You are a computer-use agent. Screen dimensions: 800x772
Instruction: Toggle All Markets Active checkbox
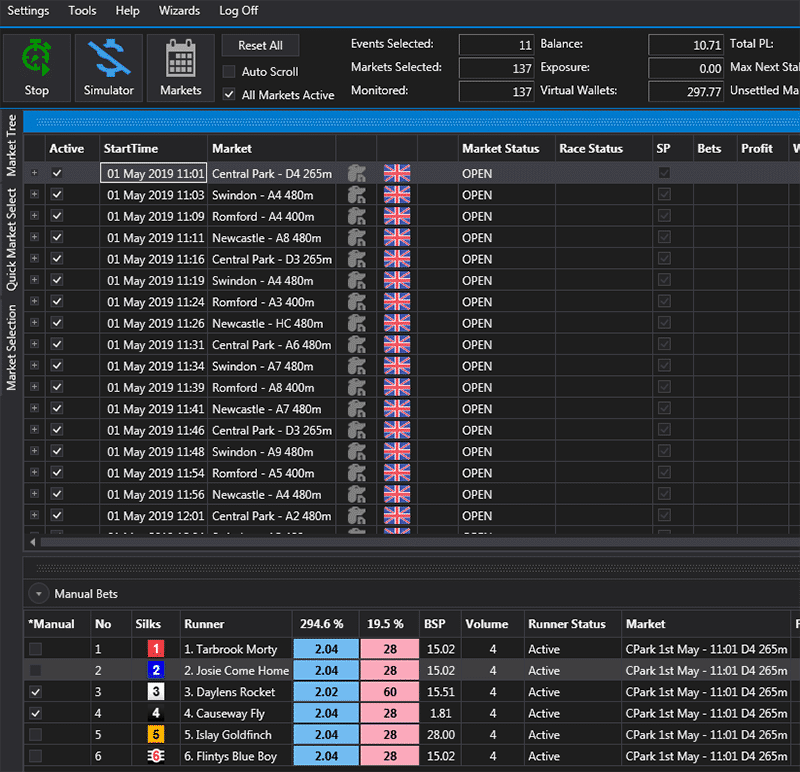click(x=229, y=95)
